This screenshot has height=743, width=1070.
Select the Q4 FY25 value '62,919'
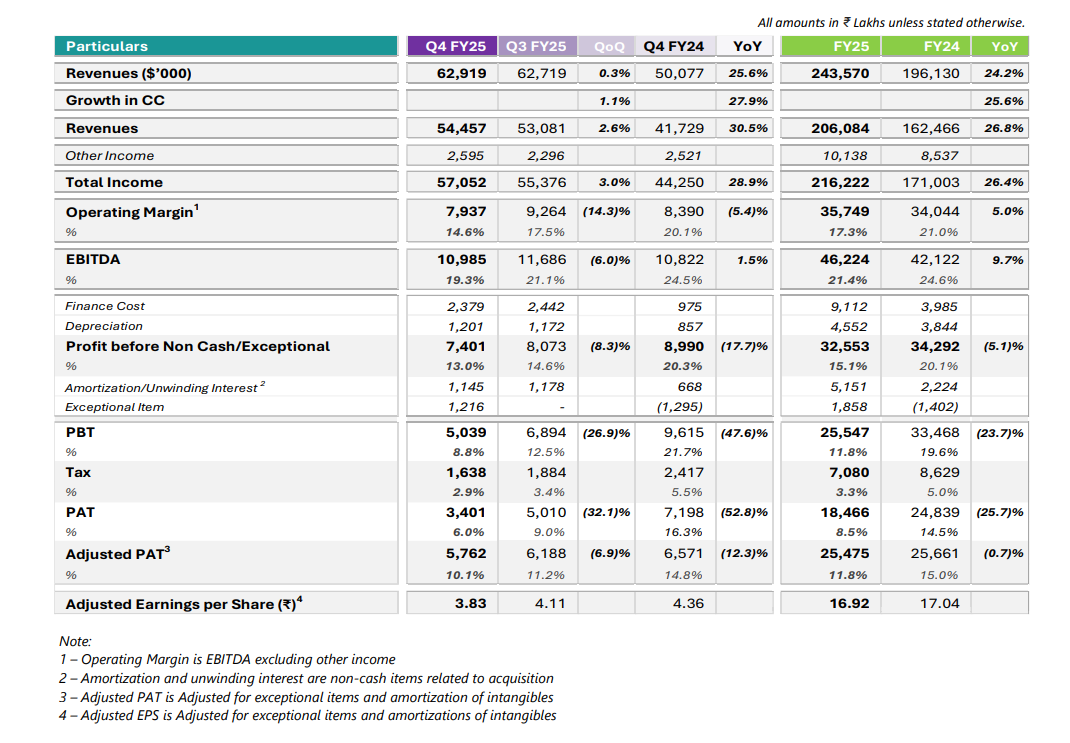[x=461, y=73]
